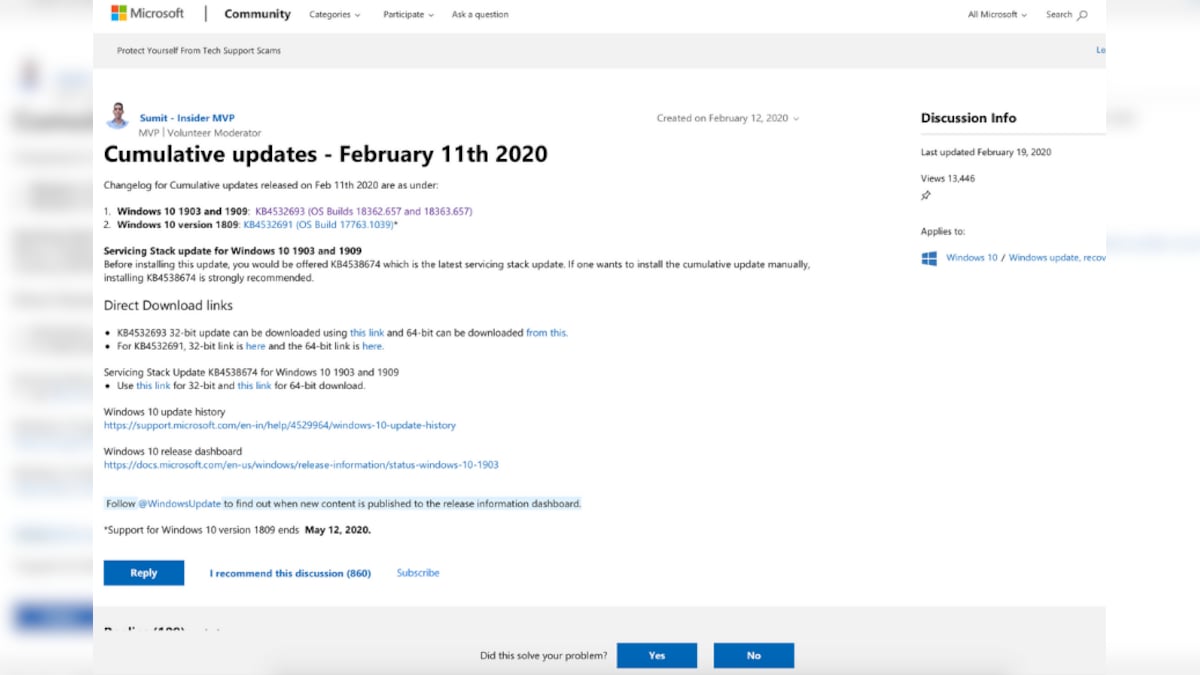Screen dimensions: 1200x675
Task: Click I recommend this discussion (860)
Action: (x=289, y=572)
